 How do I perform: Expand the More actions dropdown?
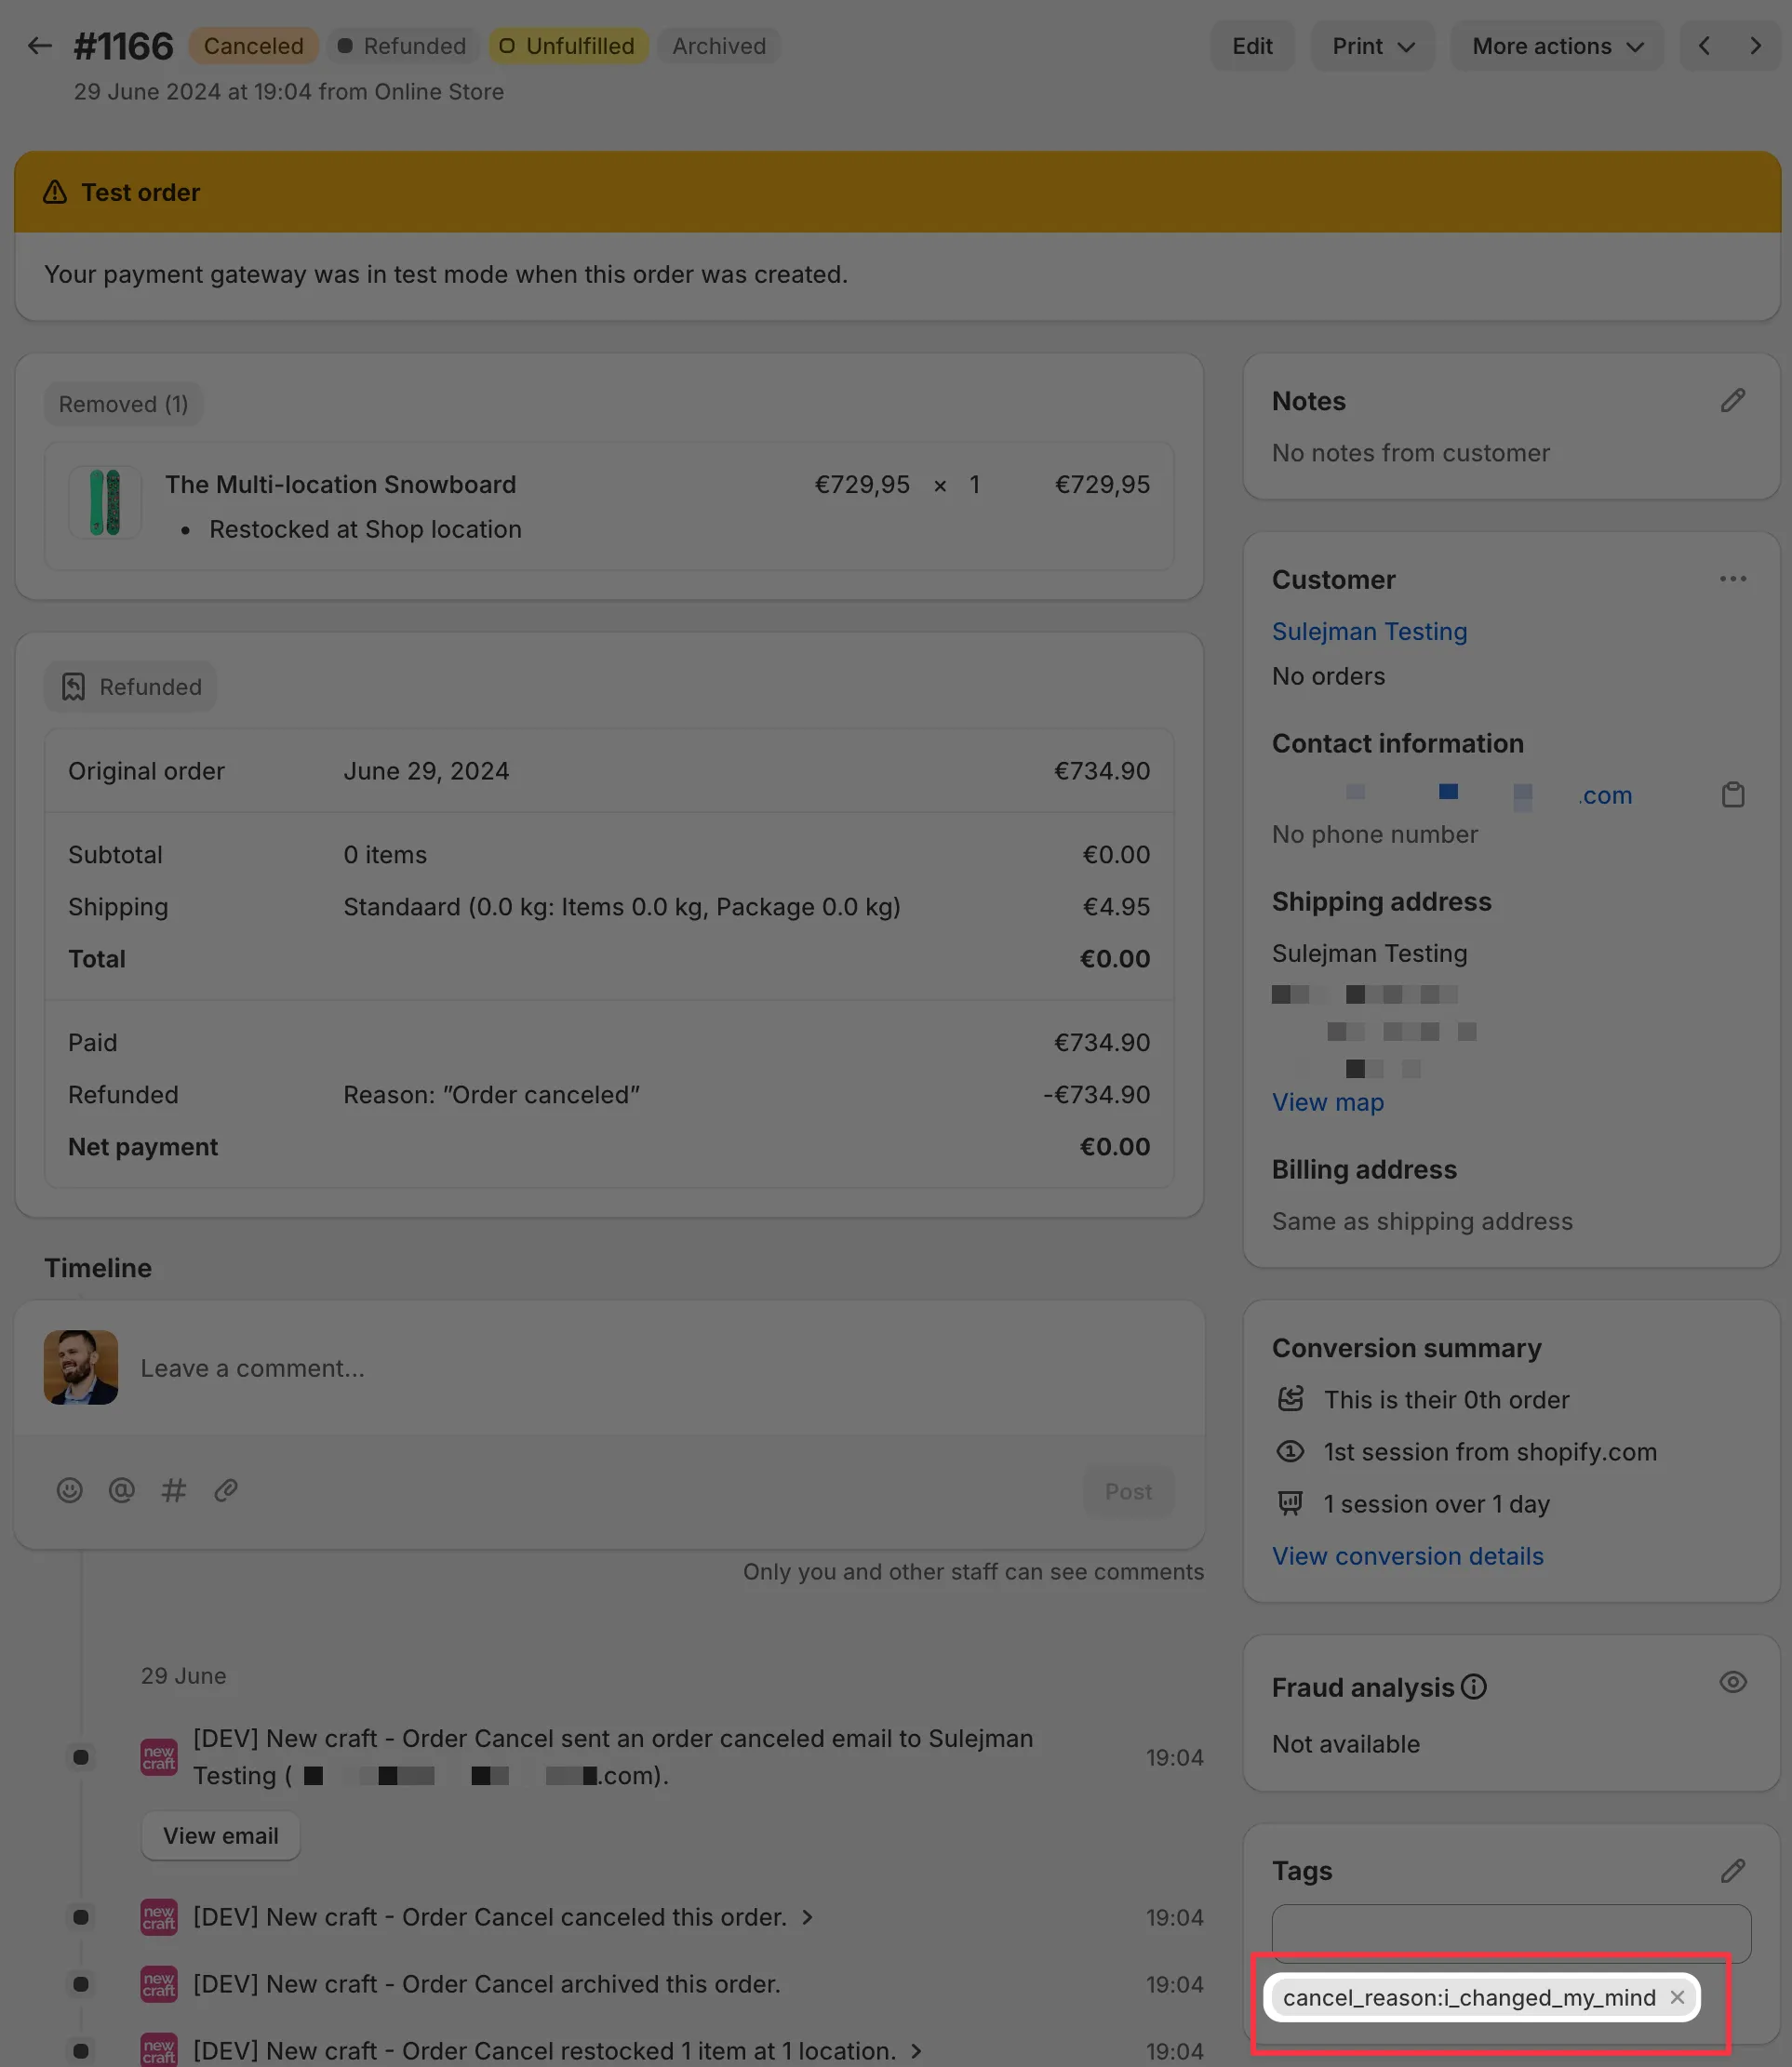pos(1557,46)
